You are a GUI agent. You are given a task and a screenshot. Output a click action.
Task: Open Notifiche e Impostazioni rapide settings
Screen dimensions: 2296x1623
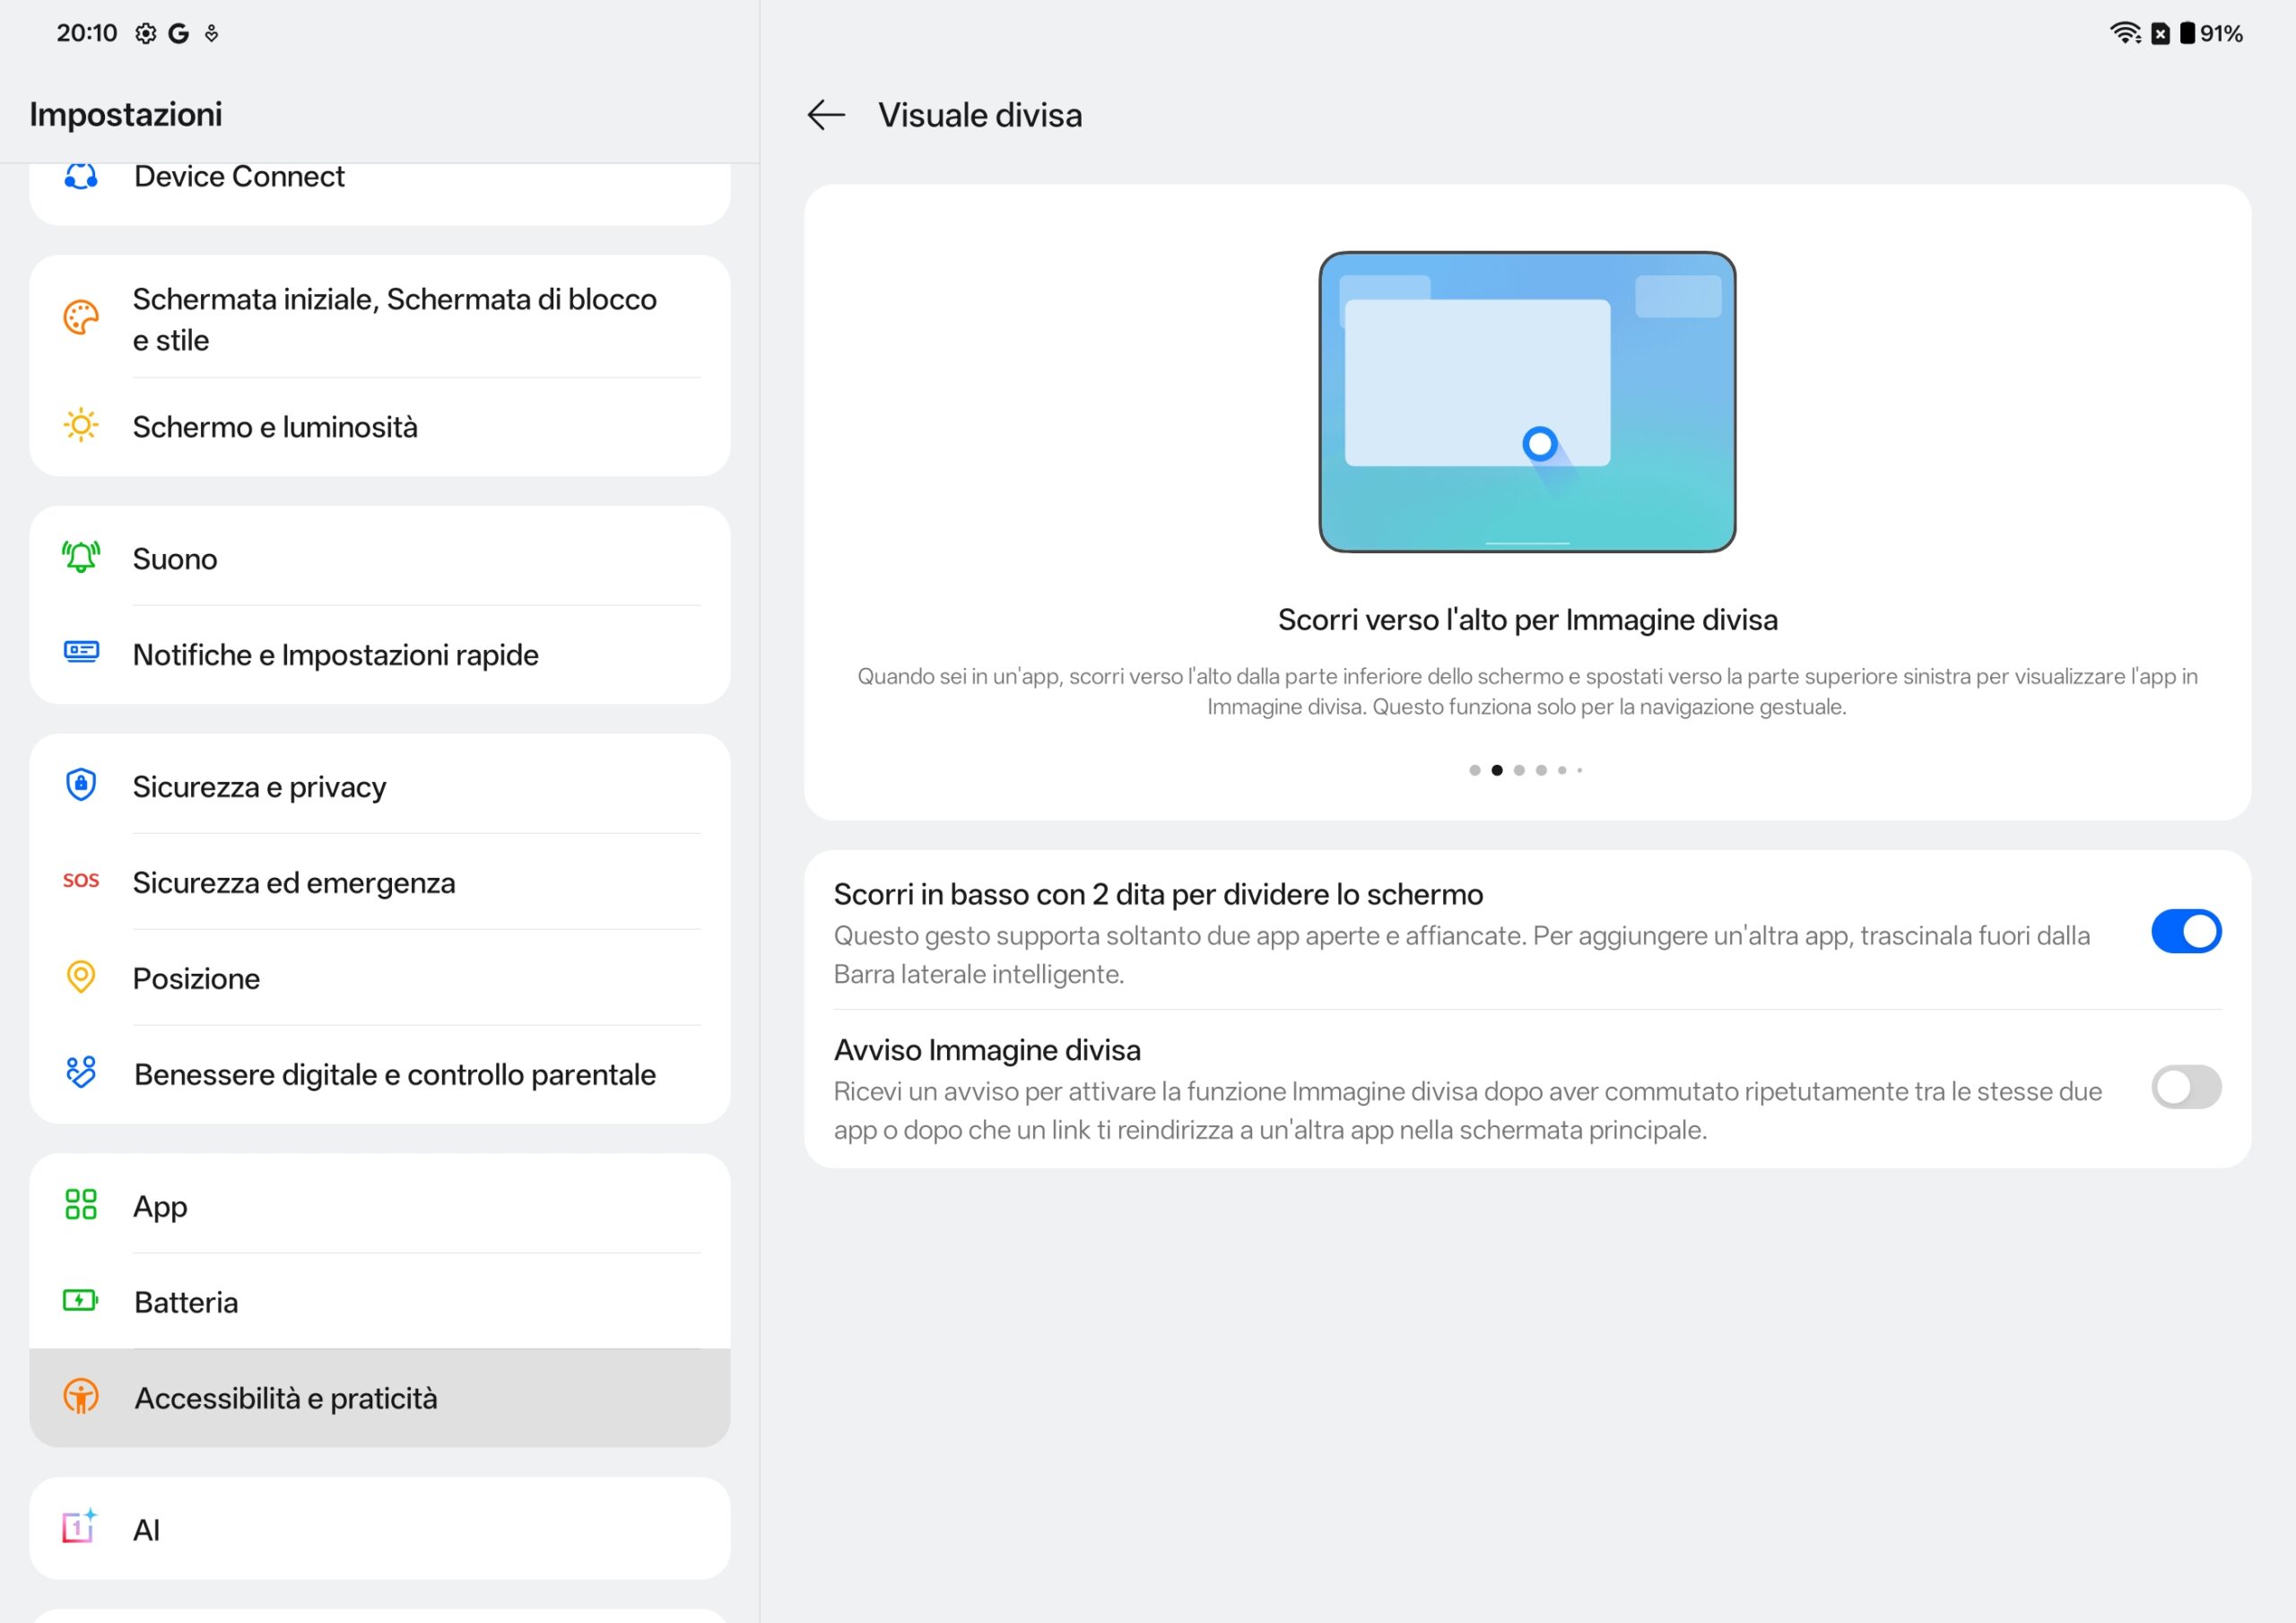click(x=336, y=655)
